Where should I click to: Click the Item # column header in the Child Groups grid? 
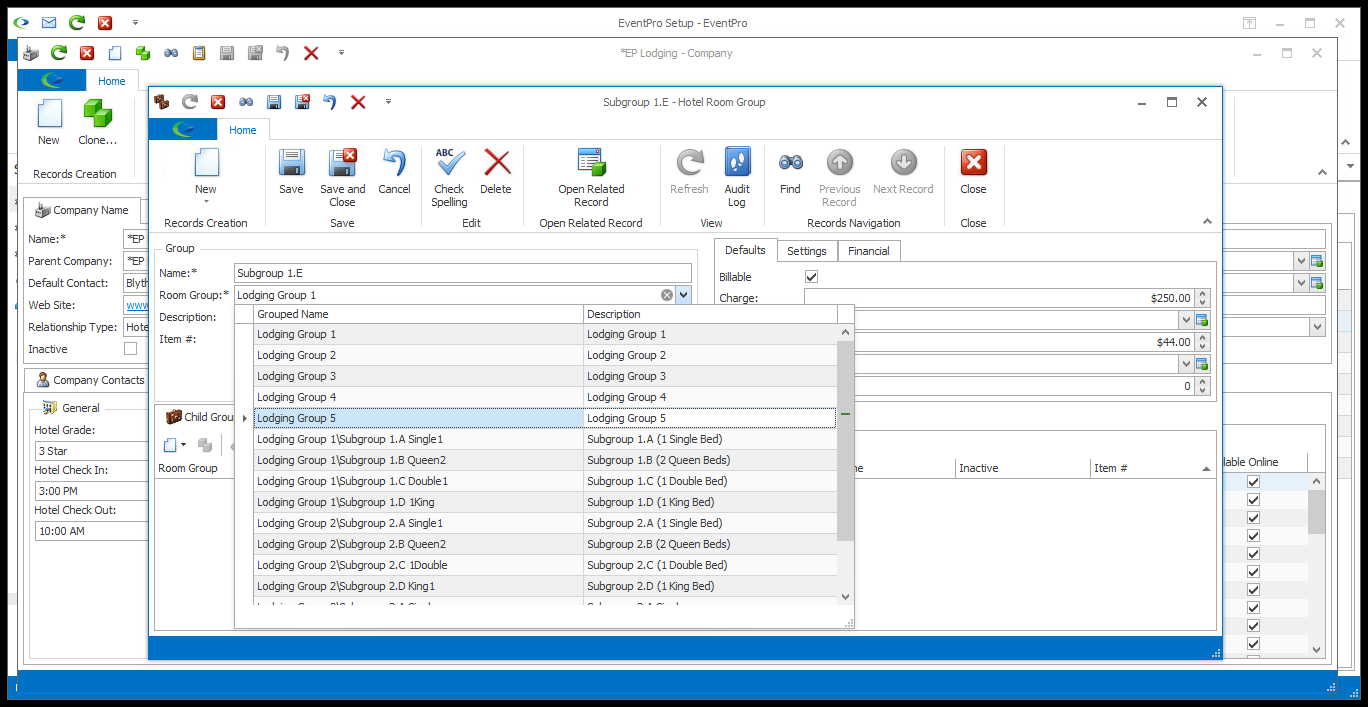tap(1152, 468)
